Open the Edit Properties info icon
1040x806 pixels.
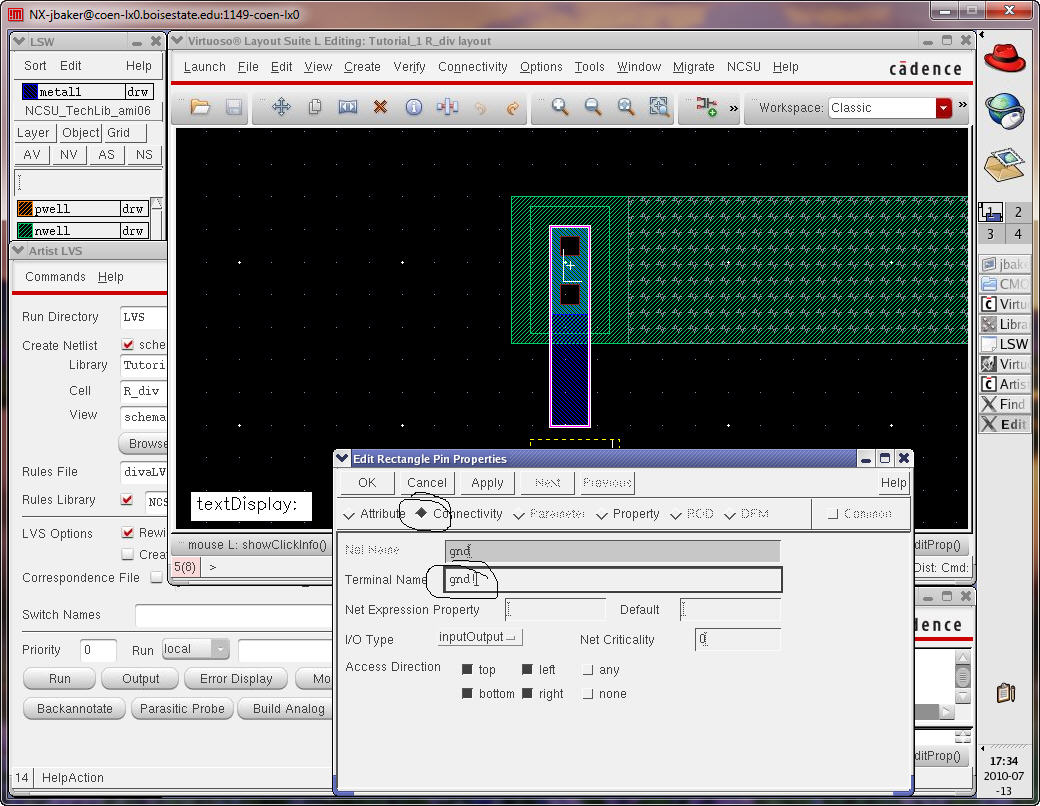click(x=413, y=108)
